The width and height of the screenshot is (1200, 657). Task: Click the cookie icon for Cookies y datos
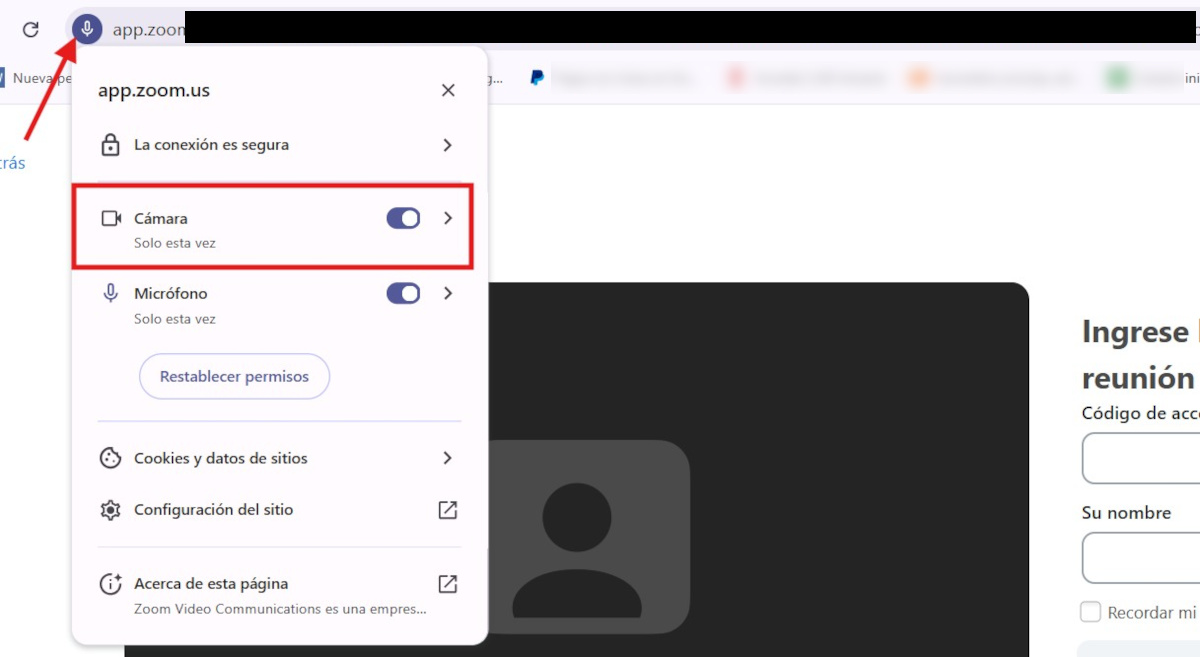[110, 458]
